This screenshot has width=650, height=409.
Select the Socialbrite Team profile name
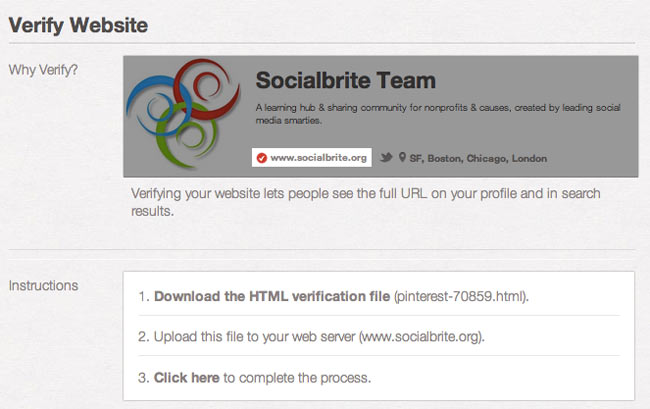pos(346,80)
